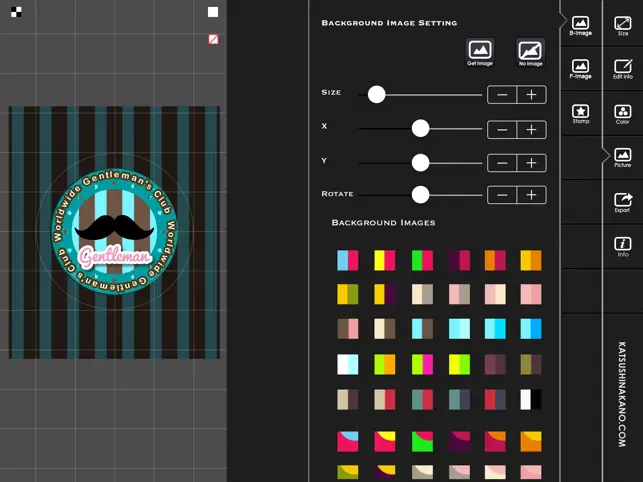Select the lime and orange striped background

tap(385, 364)
